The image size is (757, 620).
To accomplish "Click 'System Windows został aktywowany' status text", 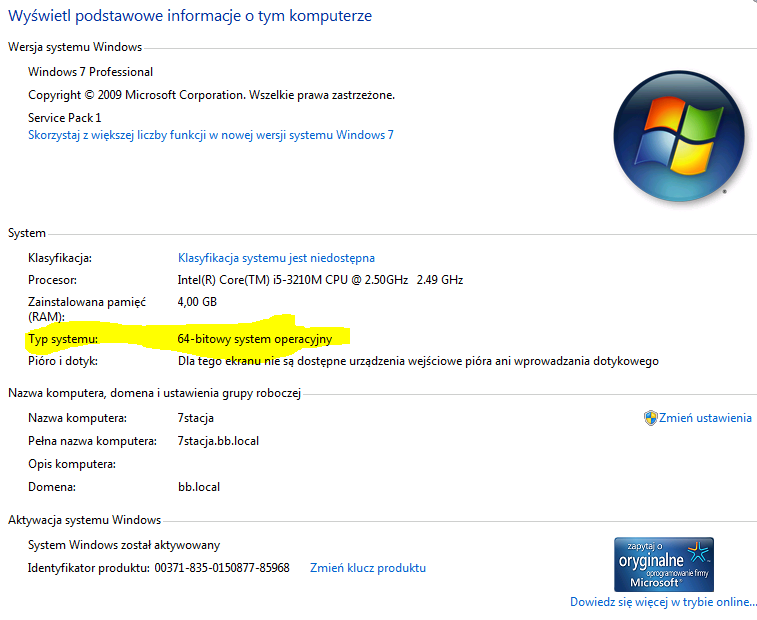I will [x=124, y=545].
